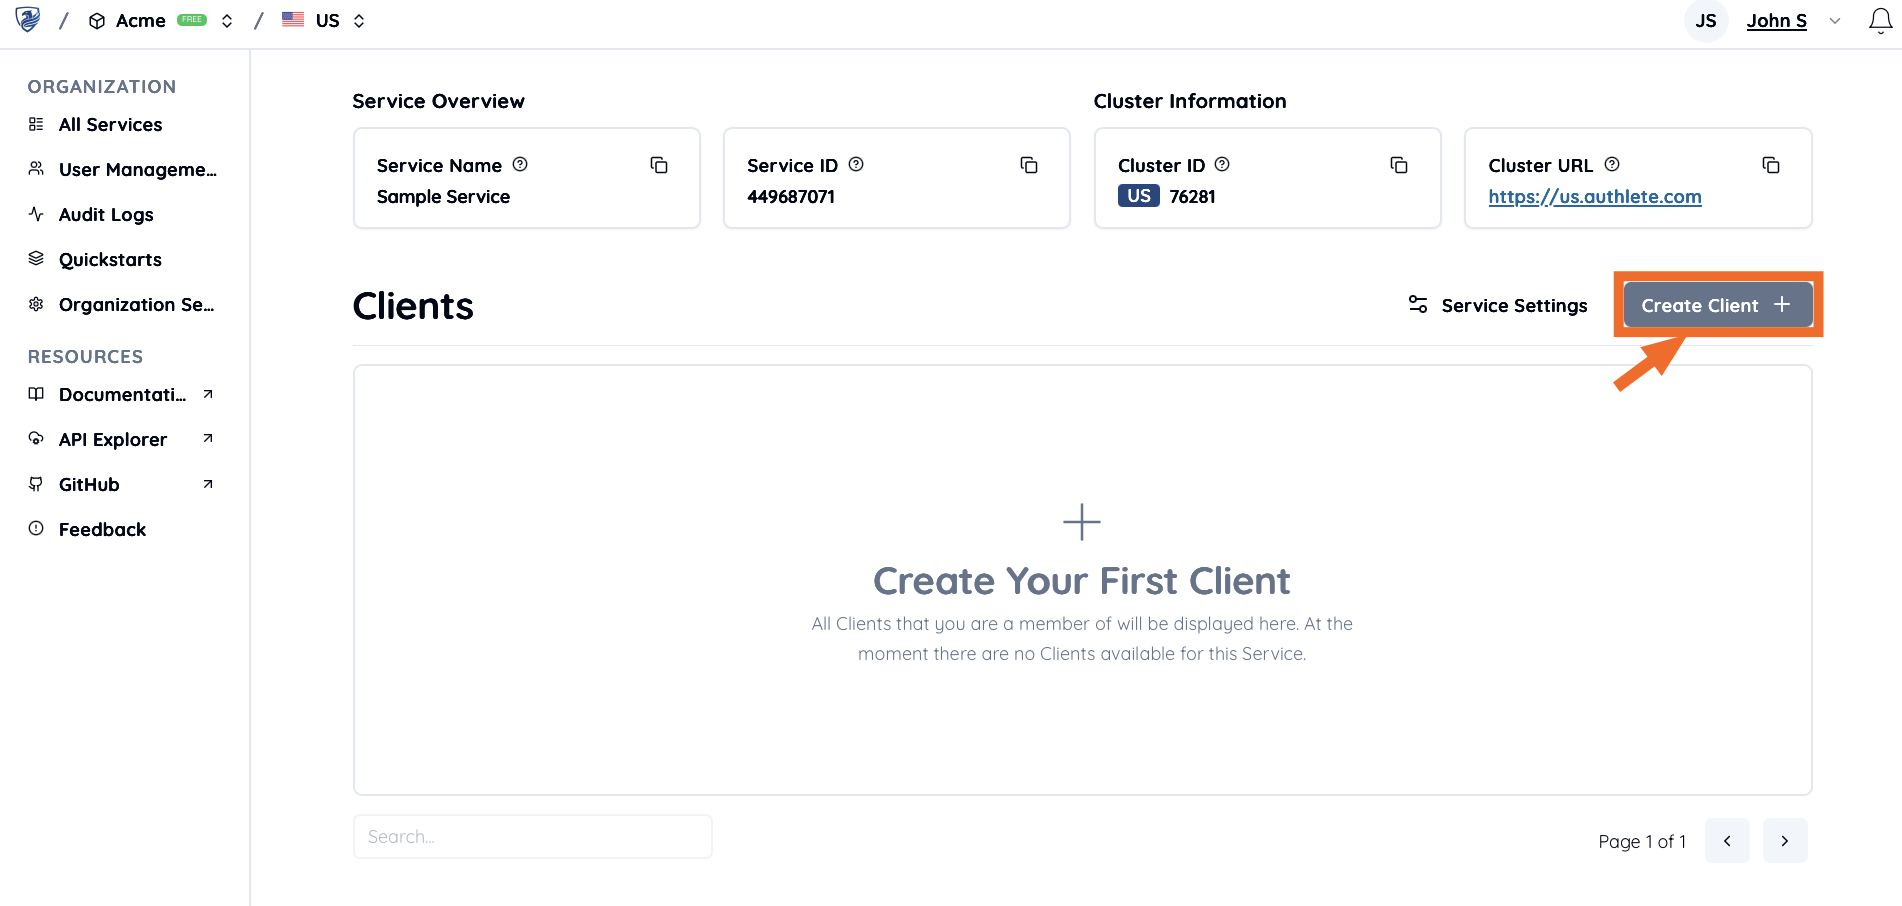This screenshot has width=1902, height=906.
Task: Click the Acme organization cube icon
Action: pyautogui.click(x=97, y=21)
